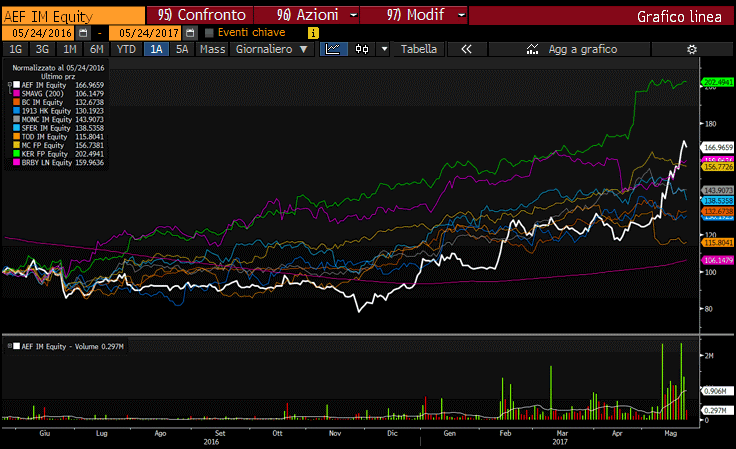The image size is (736, 449).
Task: Toggle the volume panel AEF IM Equity legend box
Action: pyautogui.click(x=16, y=346)
